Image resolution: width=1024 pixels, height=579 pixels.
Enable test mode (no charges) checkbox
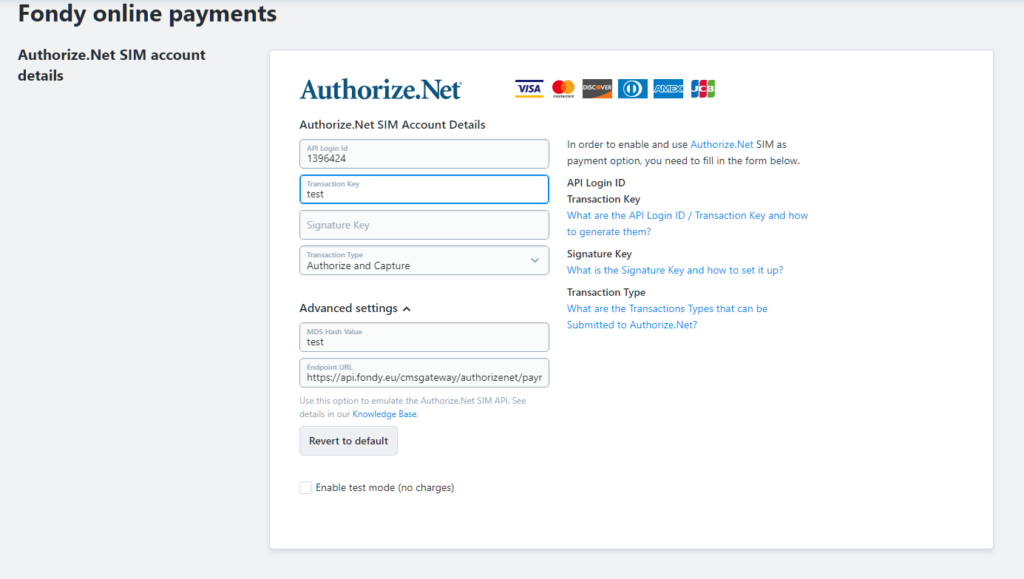[x=306, y=488]
